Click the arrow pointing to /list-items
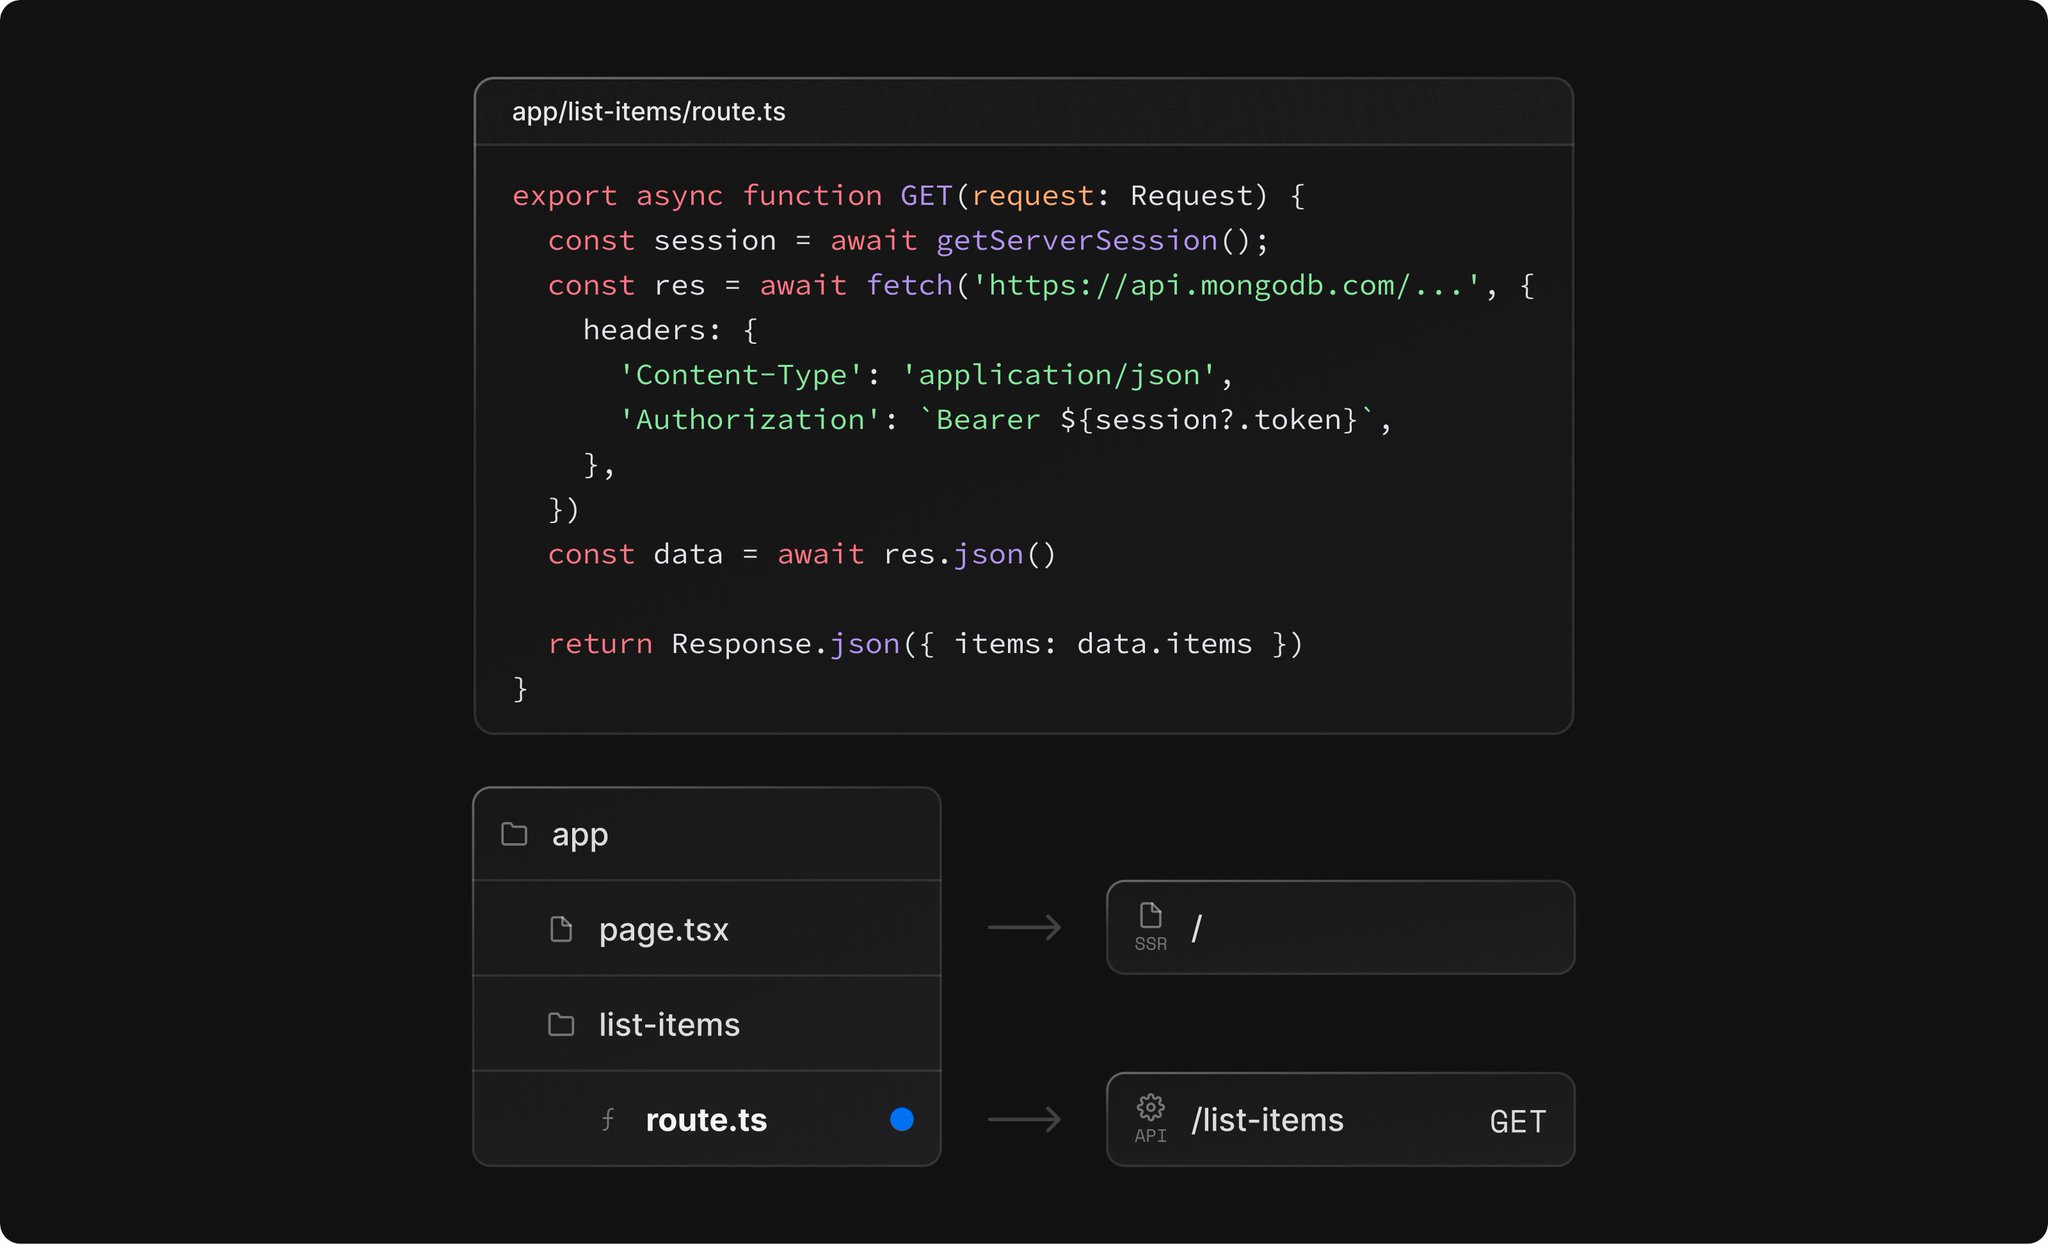Viewport: 2048px width, 1244px height. point(1024,1119)
